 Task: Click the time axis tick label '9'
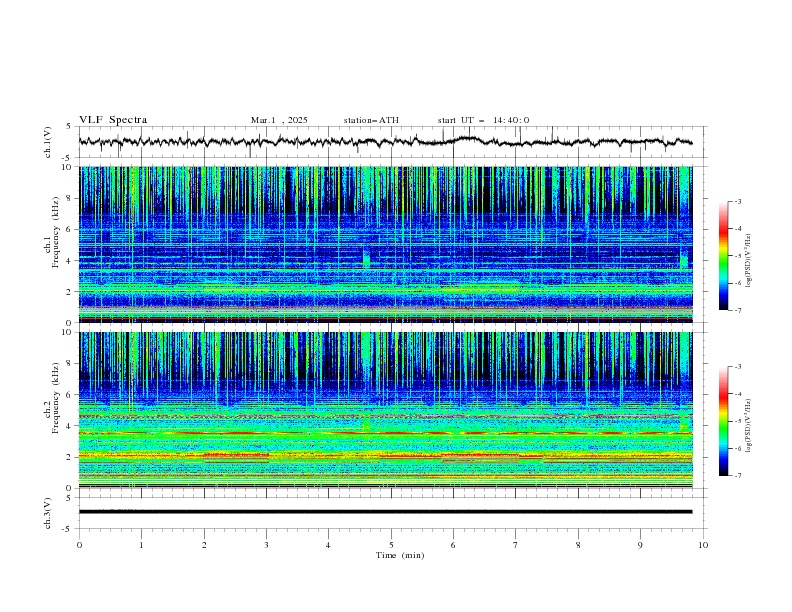[640, 545]
